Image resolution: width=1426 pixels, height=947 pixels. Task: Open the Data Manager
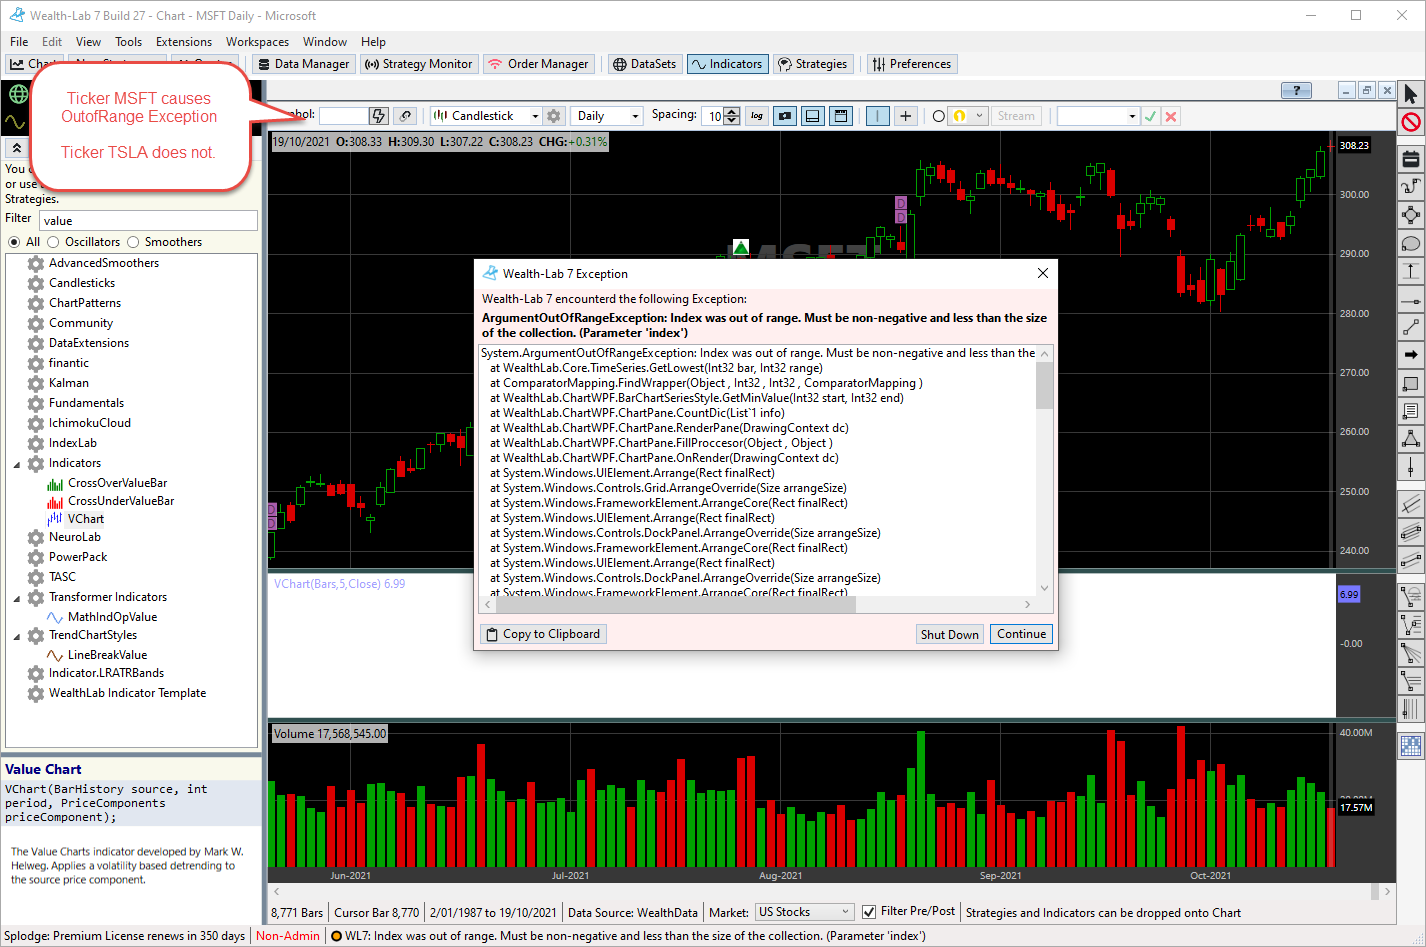(x=303, y=64)
